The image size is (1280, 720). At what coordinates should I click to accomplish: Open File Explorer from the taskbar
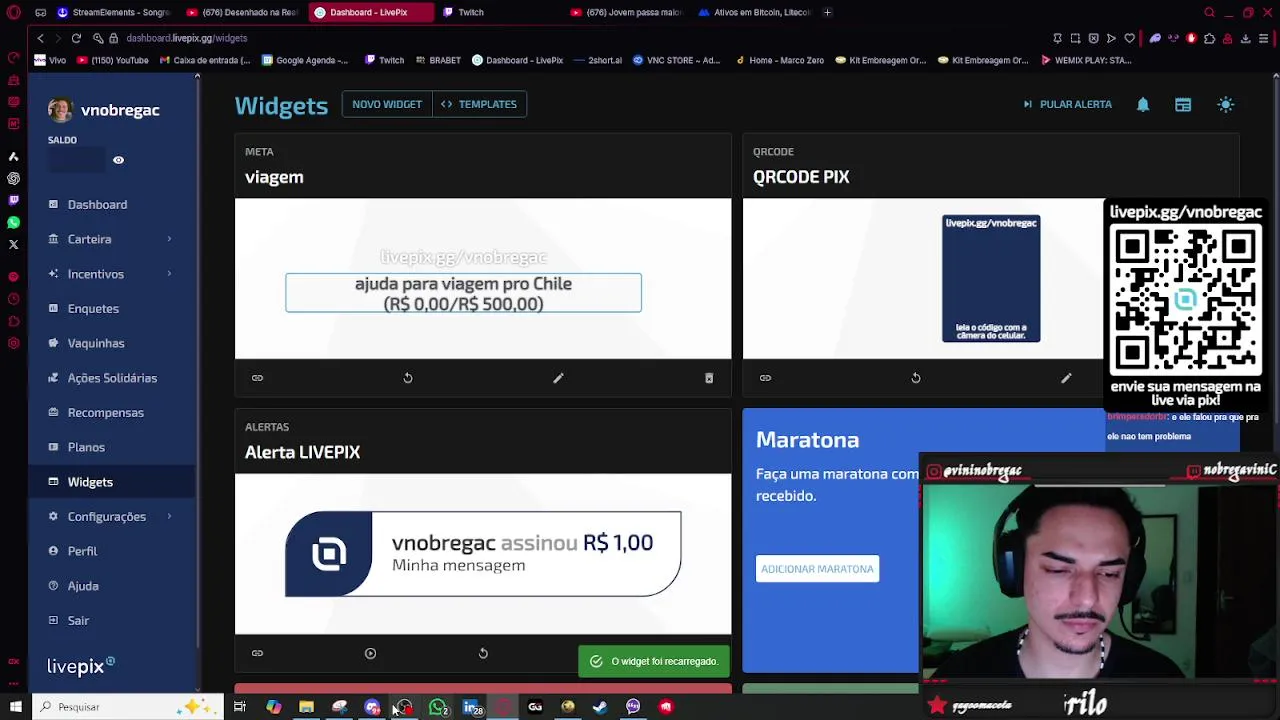(x=306, y=707)
